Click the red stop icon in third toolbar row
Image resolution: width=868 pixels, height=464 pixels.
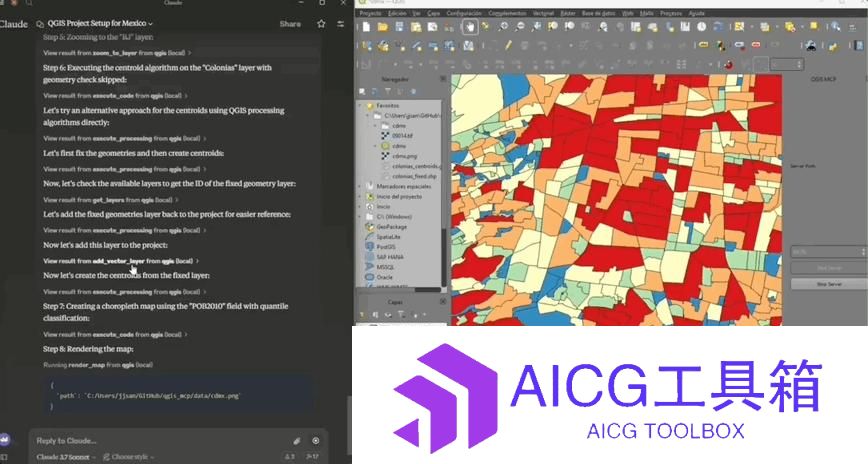click(728, 64)
